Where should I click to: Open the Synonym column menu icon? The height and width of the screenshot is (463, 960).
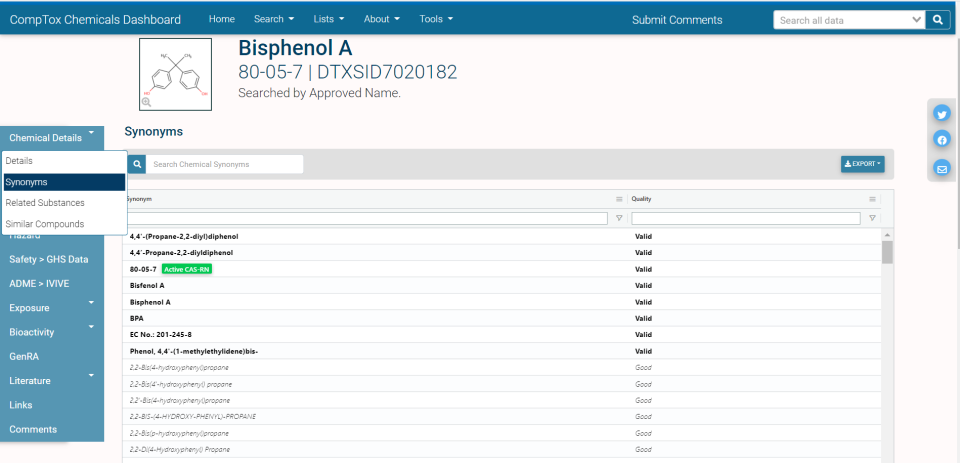619,199
